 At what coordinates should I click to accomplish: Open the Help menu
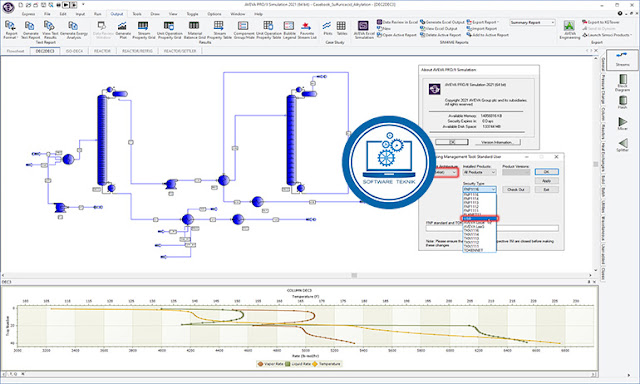(x=258, y=14)
